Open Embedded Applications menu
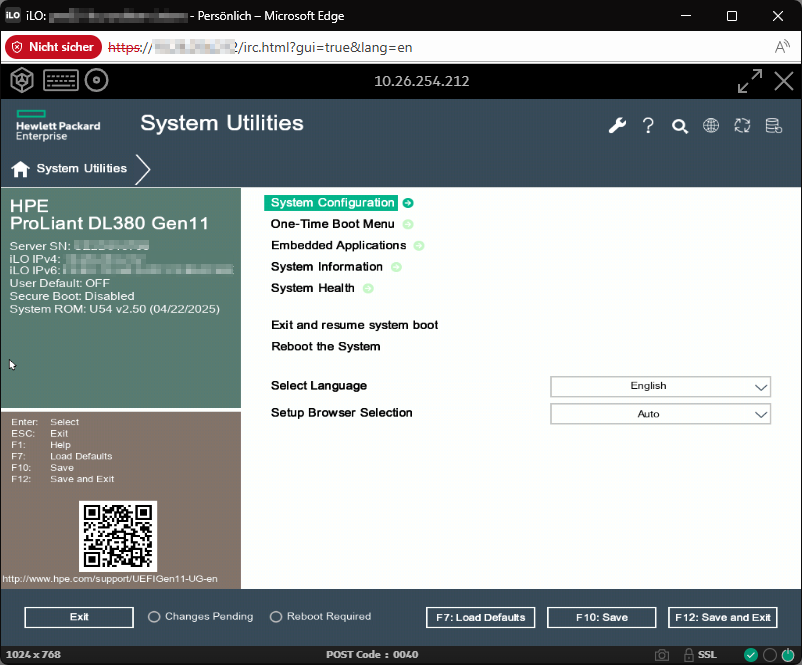This screenshot has height=665, width=802. pos(339,246)
